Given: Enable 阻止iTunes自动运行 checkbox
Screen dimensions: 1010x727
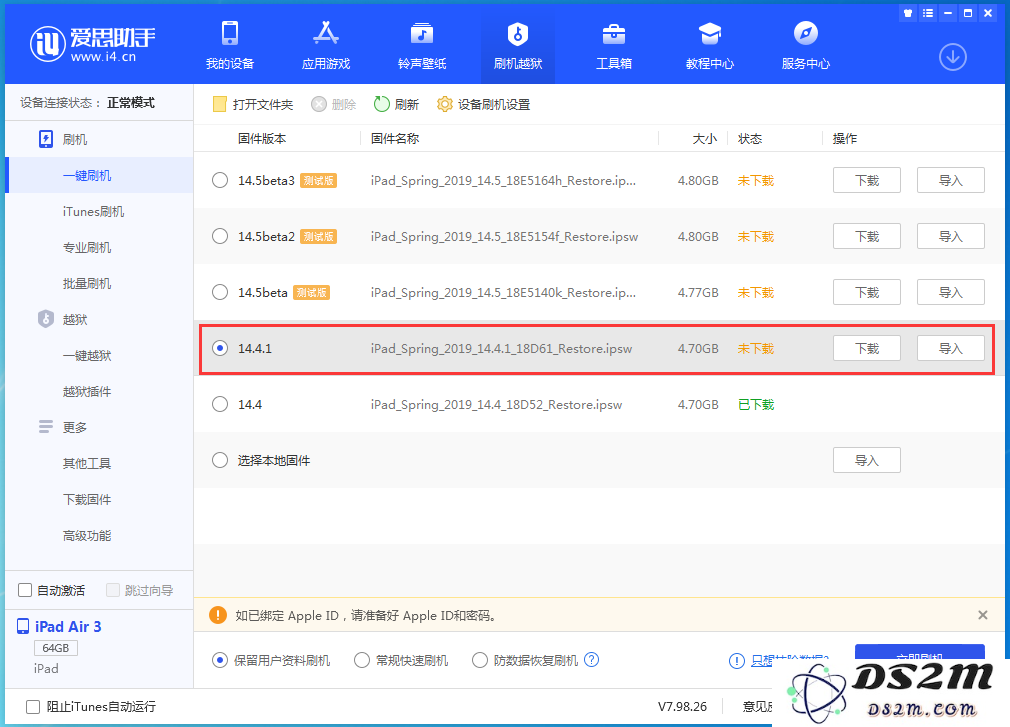Looking at the screenshot, I should point(33,706).
